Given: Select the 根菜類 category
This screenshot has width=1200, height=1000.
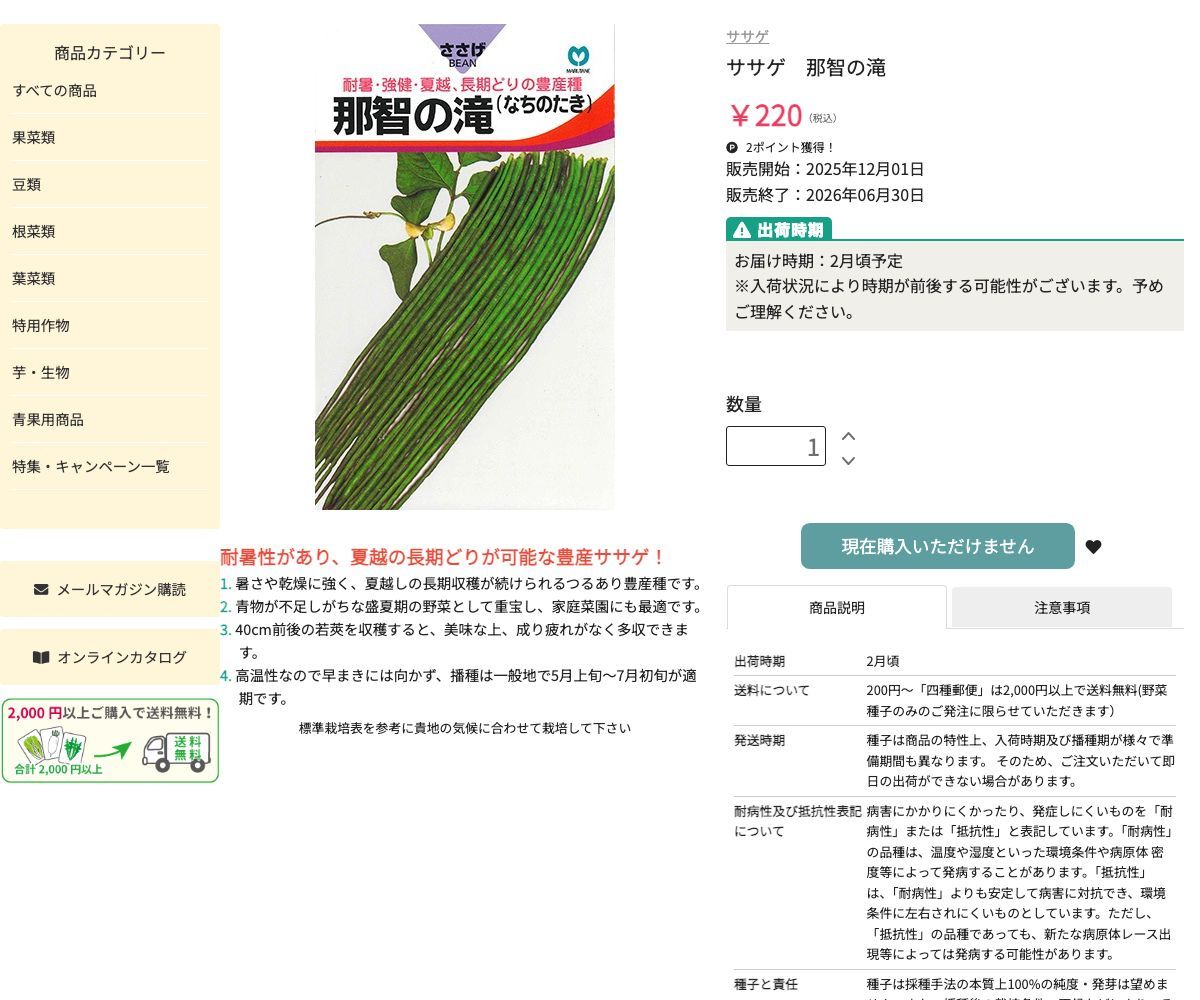Looking at the screenshot, I should coord(35,231).
